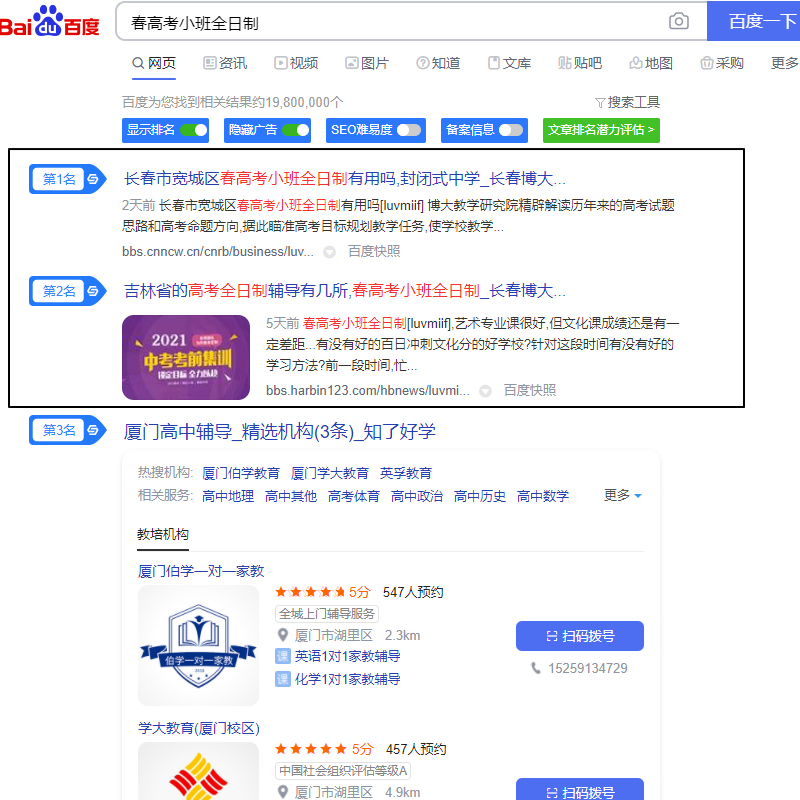Click 课 icon beside 英语1对1家教辅导

pyautogui.click(x=283, y=656)
